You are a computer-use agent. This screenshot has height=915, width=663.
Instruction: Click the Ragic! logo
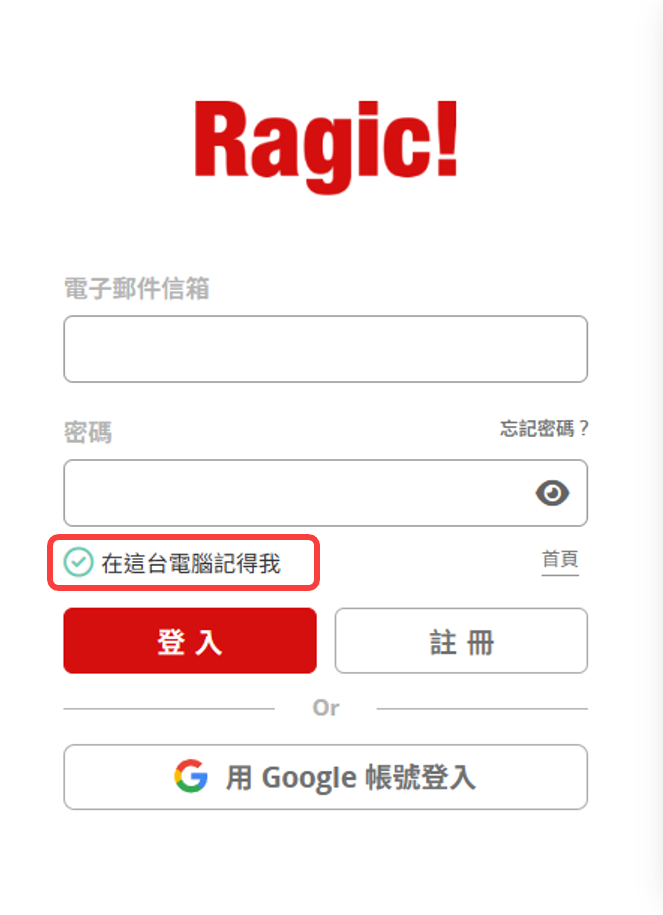pos(326,146)
